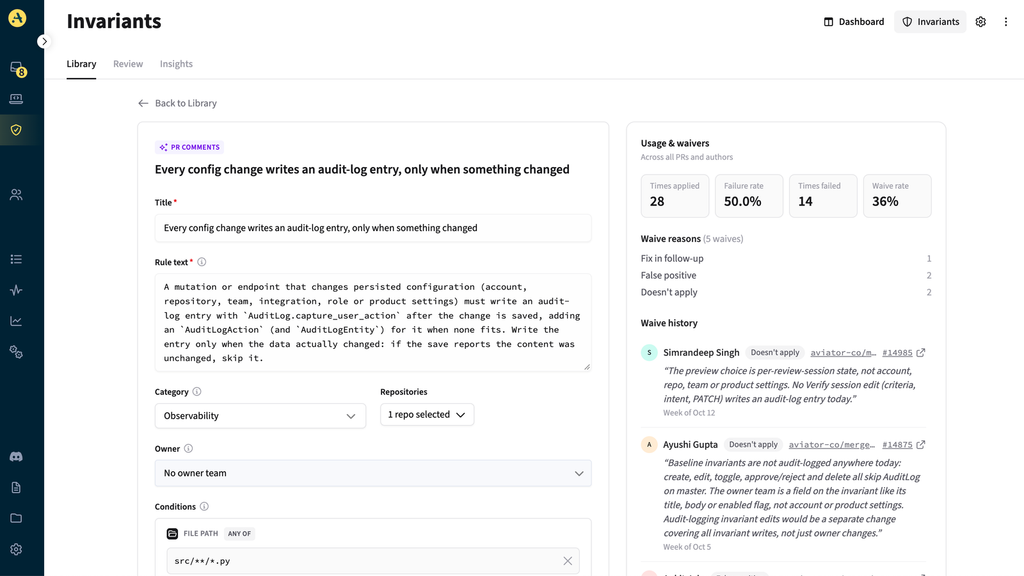Click the info icon beside Conditions
Image resolution: width=1024 pixels, height=576 pixels.
(x=204, y=507)
